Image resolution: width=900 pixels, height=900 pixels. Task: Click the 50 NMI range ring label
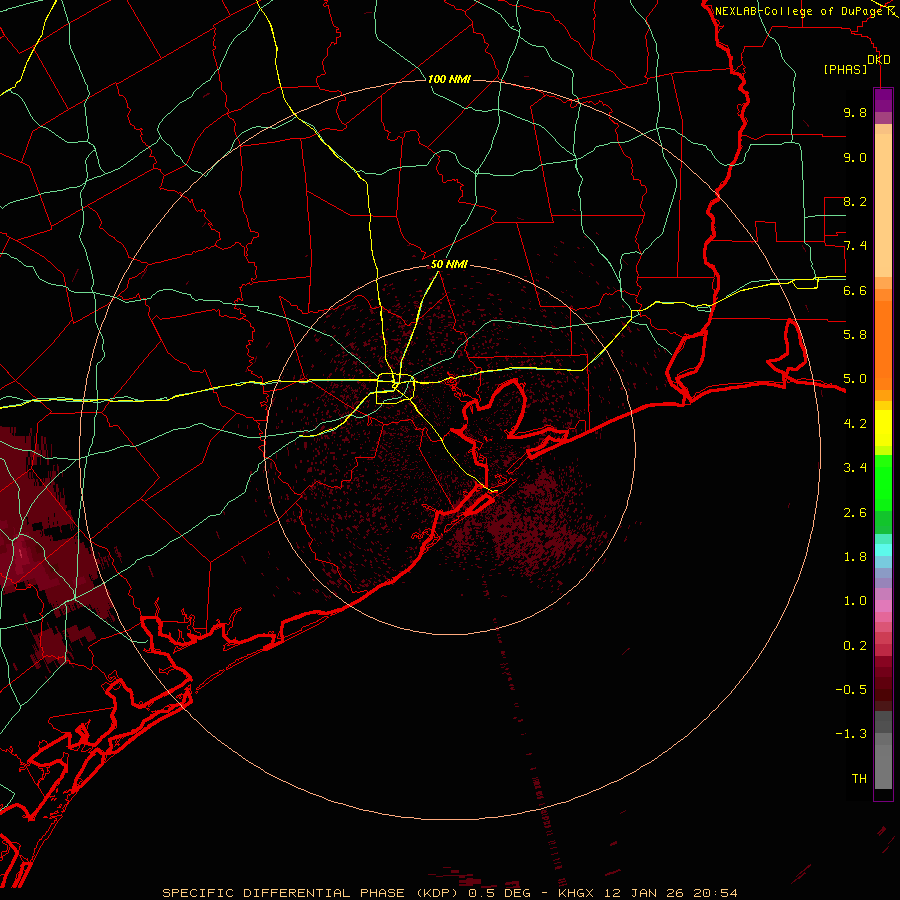click(x=449, y=265)
